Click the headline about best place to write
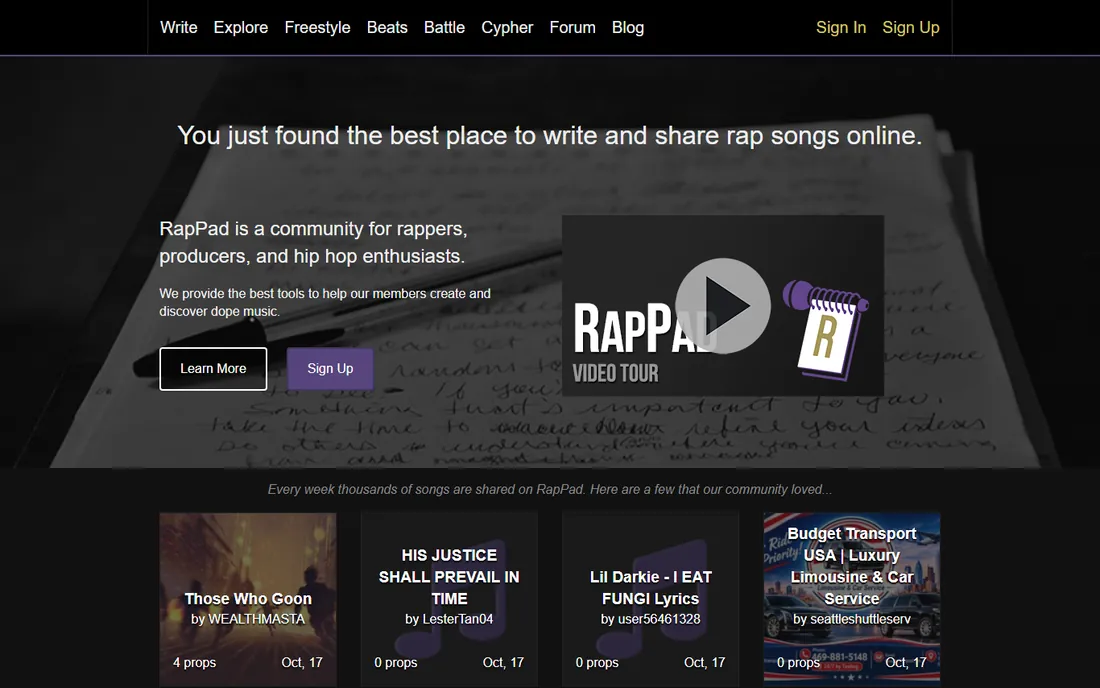Viewport: 1100px width, 688px height. pyautogui.click(x=549, y=135)
